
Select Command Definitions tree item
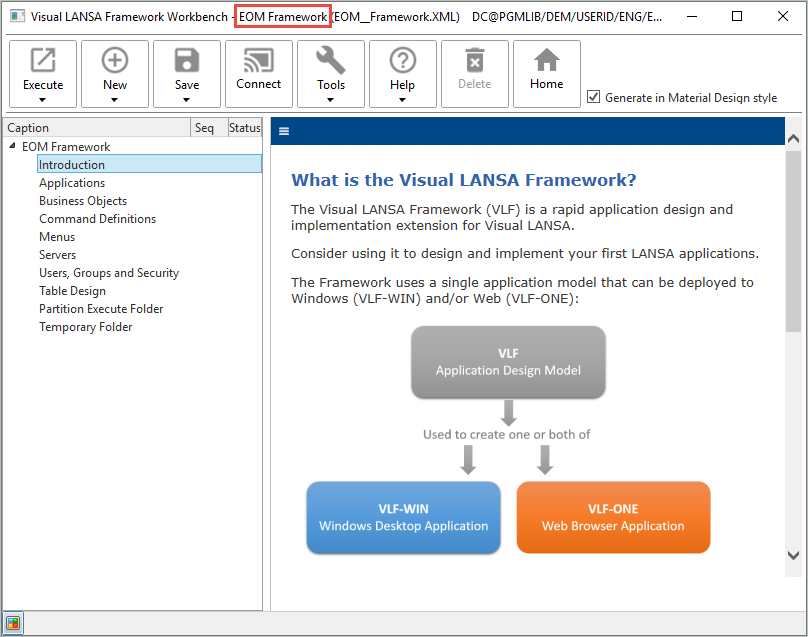[97, 219]
